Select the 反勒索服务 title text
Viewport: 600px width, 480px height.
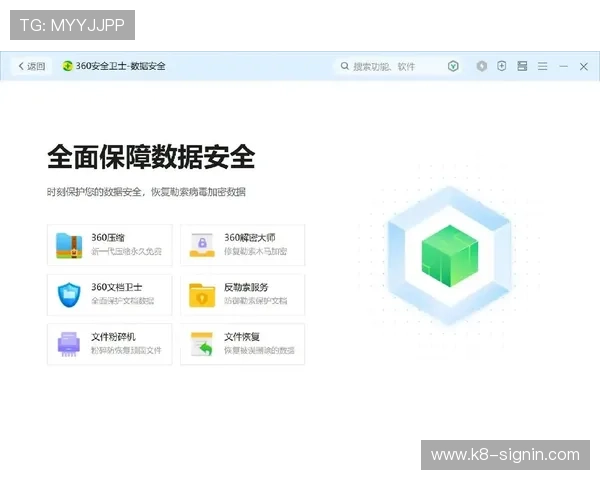pyautogui.click(x=246, y=287)
